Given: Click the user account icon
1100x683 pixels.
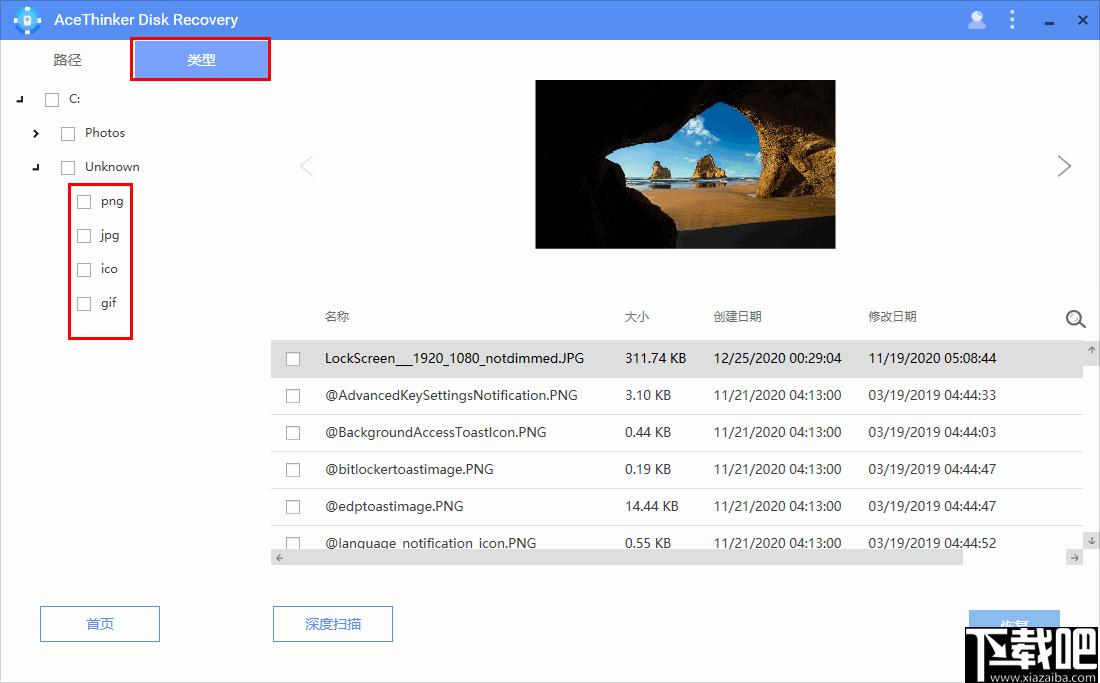Looking at the screenshot, I should (977, 20).
